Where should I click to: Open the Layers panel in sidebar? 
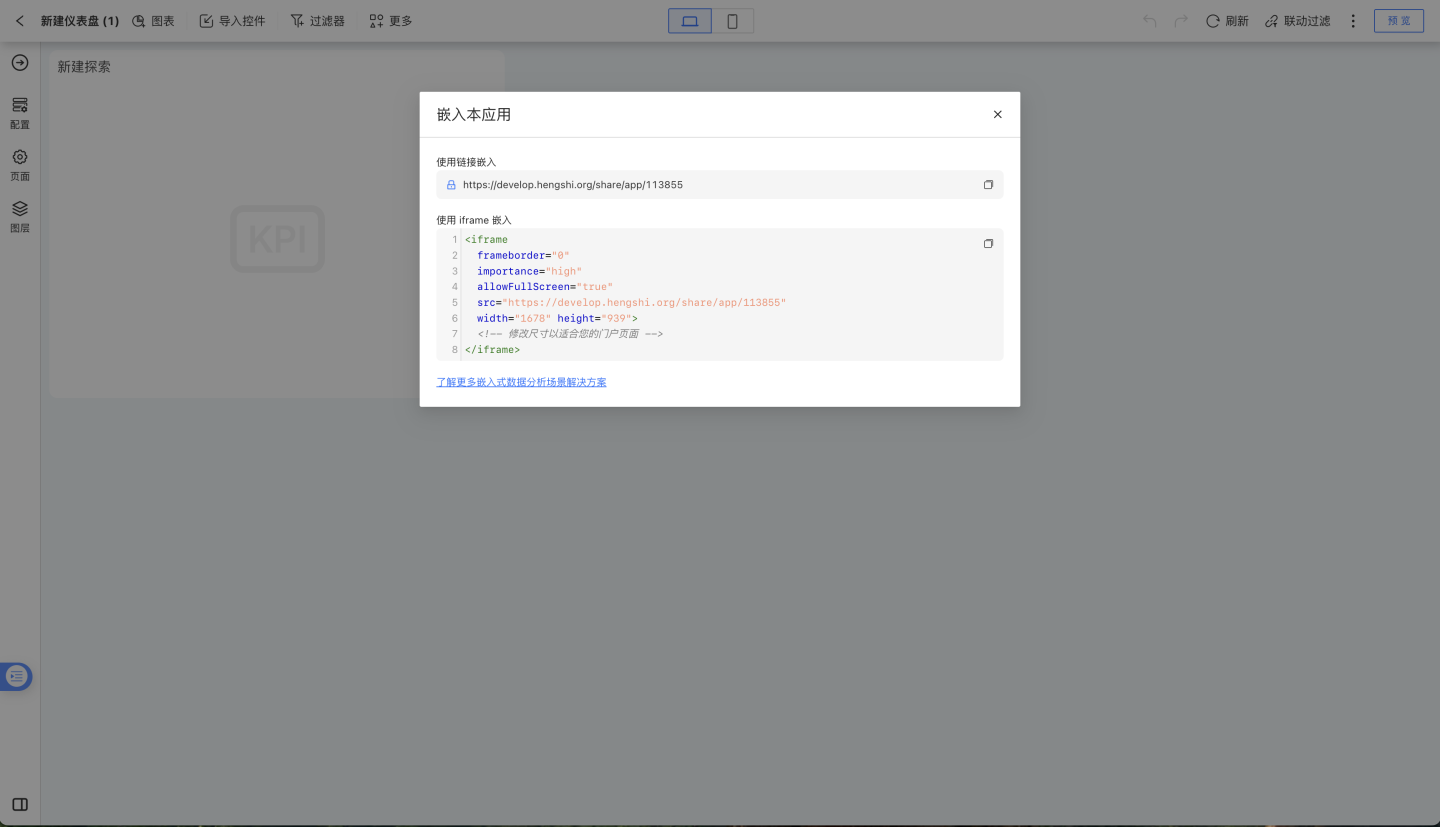tap(20, 215)
